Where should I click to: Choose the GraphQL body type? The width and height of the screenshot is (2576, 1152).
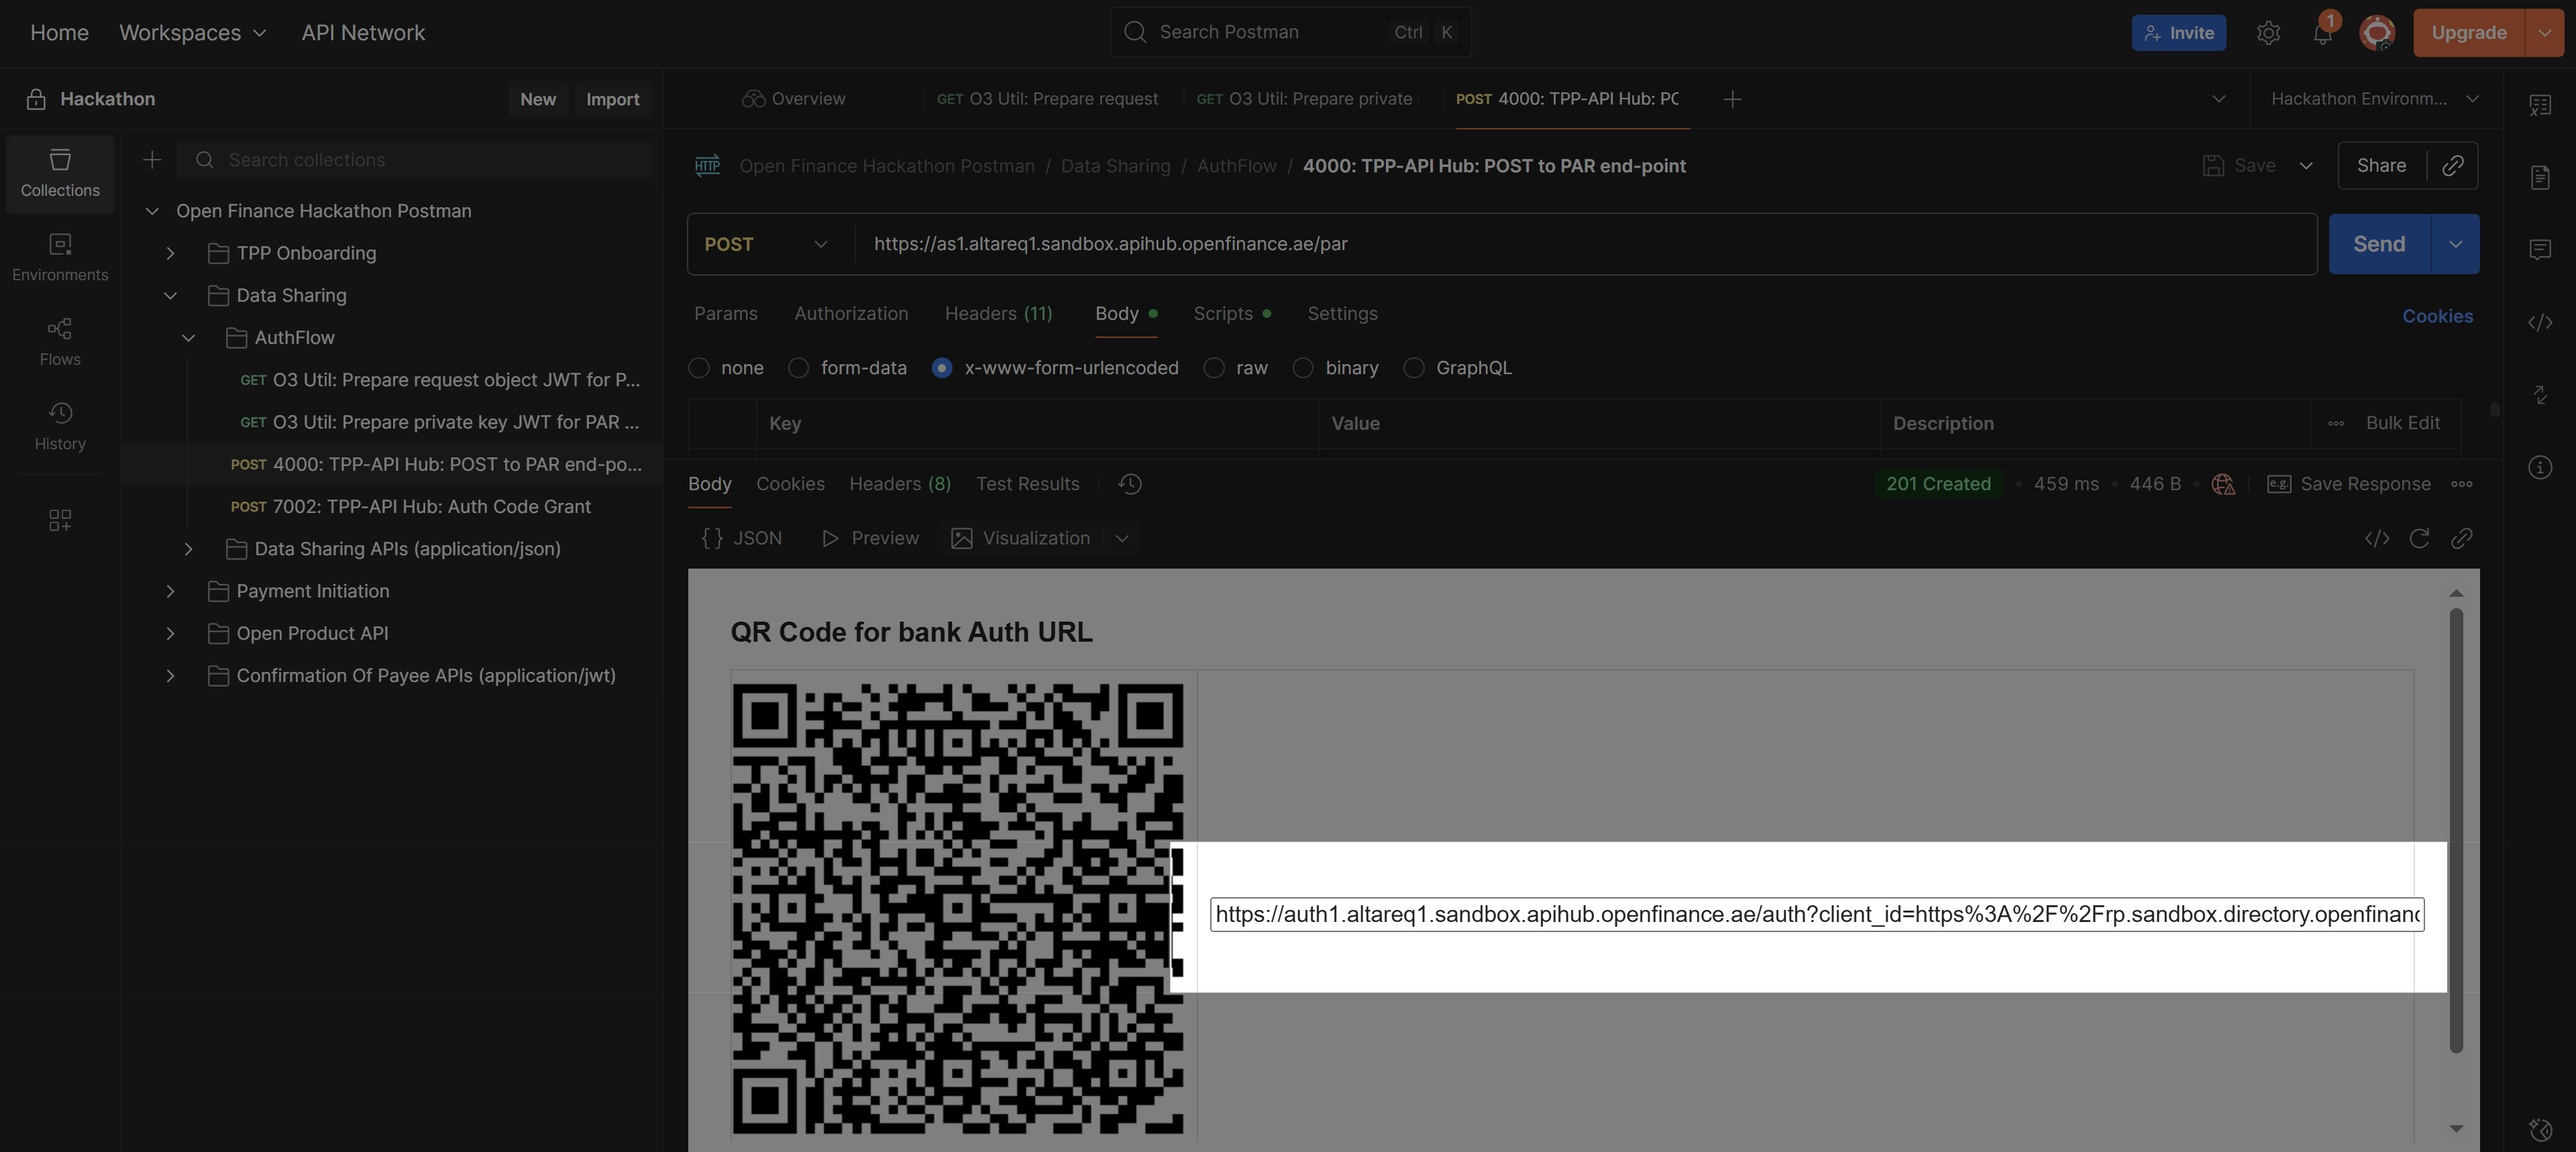(x=1414, y=368)
